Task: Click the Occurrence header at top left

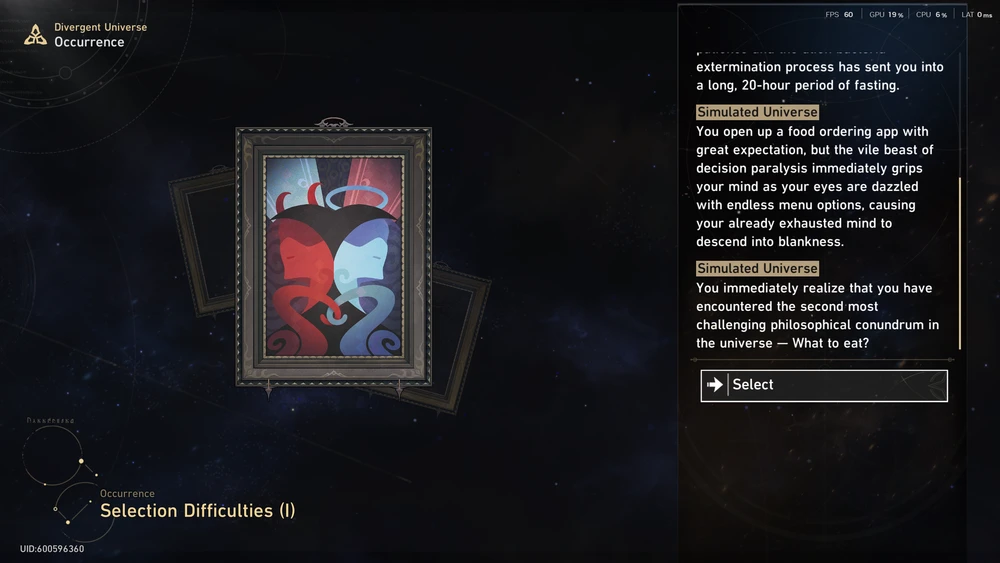Action: [x=89, y=42]
